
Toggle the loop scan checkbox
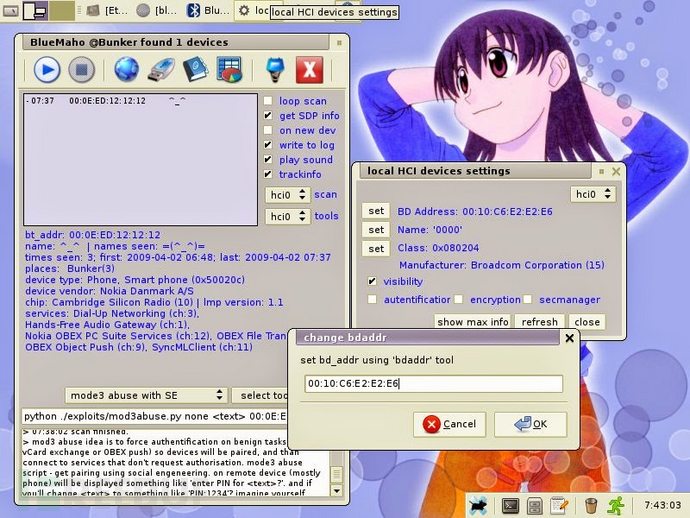click(268, 101)
